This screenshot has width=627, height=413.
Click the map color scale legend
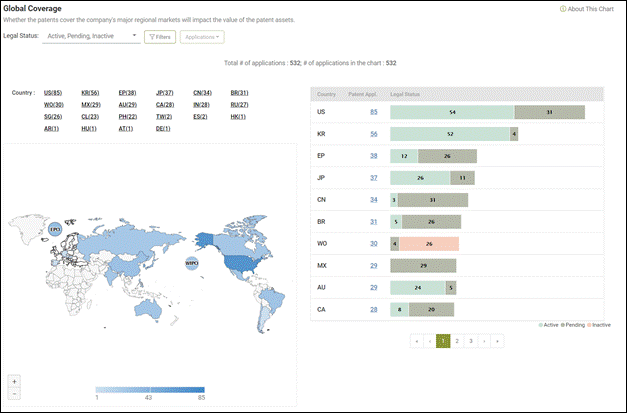coord(150,390)
